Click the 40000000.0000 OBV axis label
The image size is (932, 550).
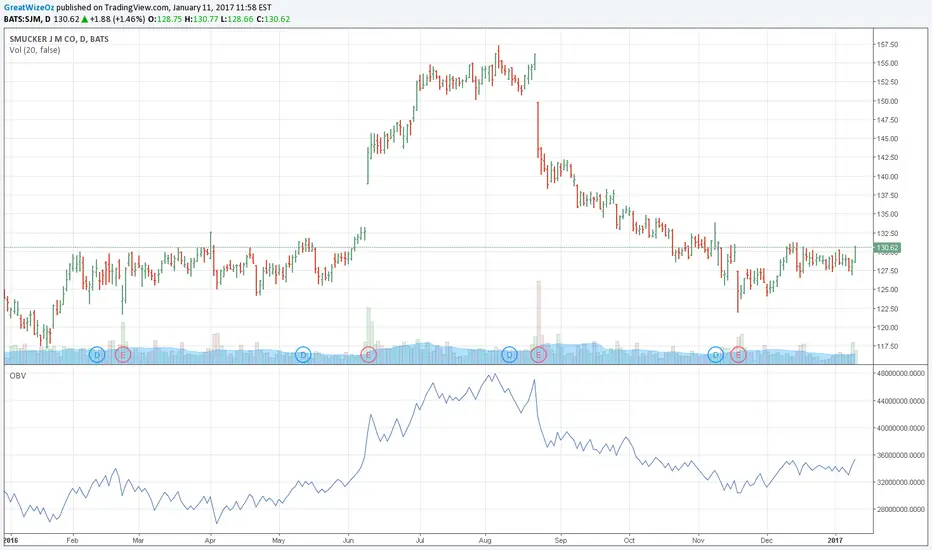click(900, 428)
